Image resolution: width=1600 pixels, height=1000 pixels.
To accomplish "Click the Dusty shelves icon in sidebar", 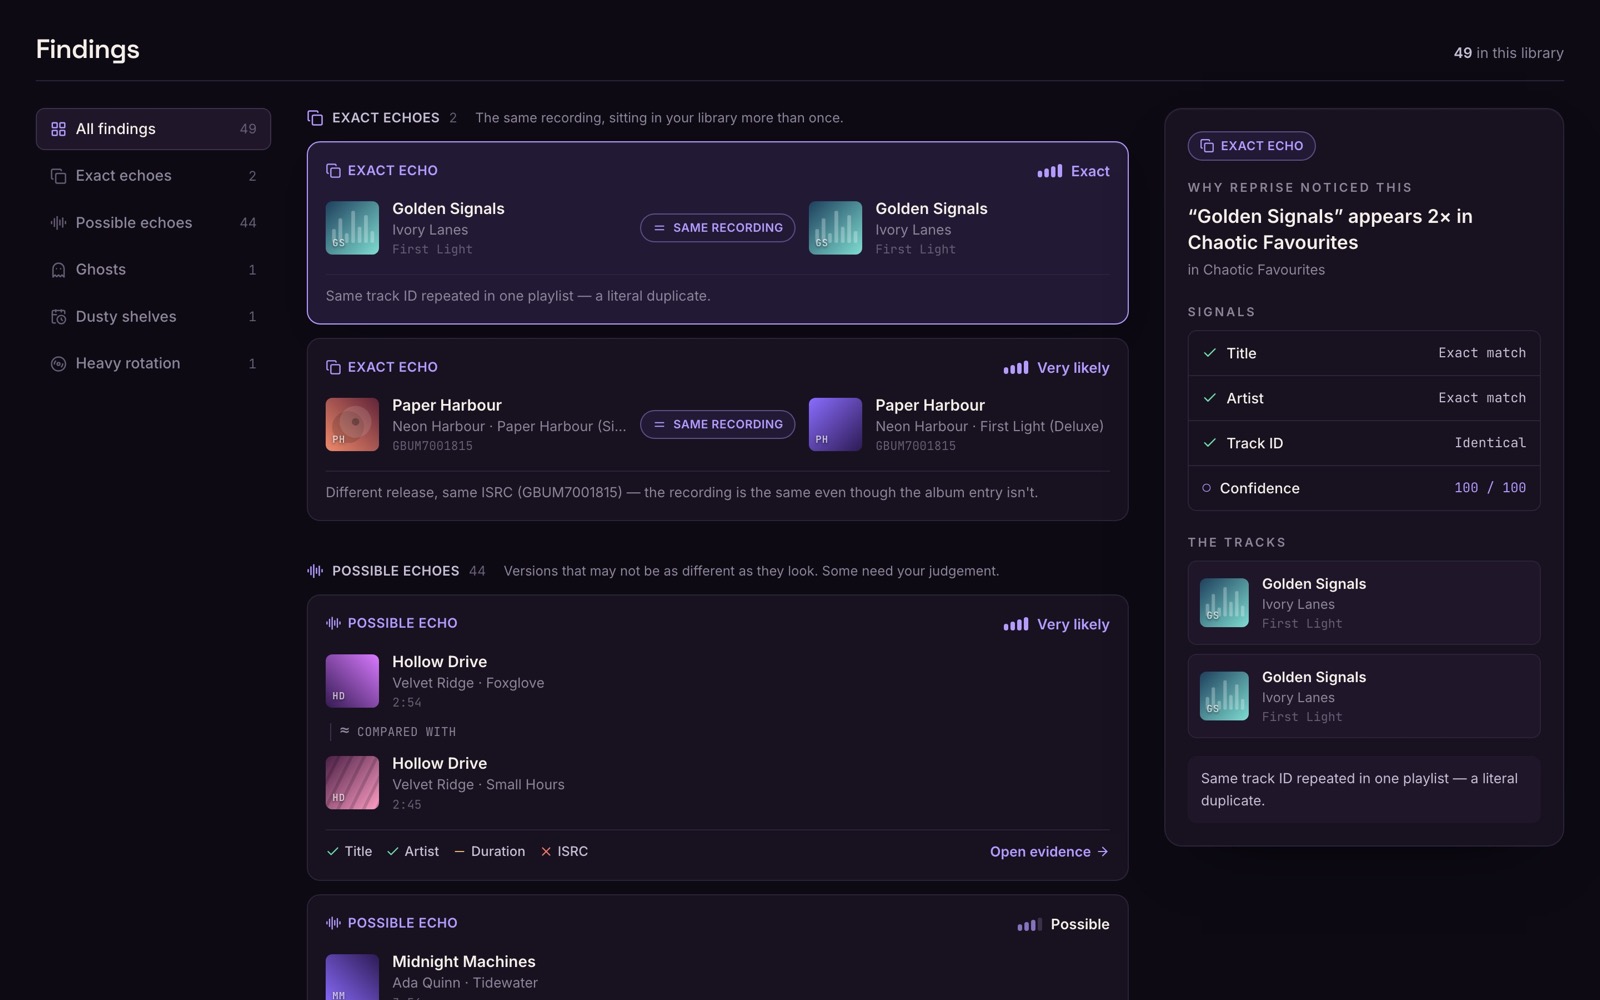I will coord(58,317).
